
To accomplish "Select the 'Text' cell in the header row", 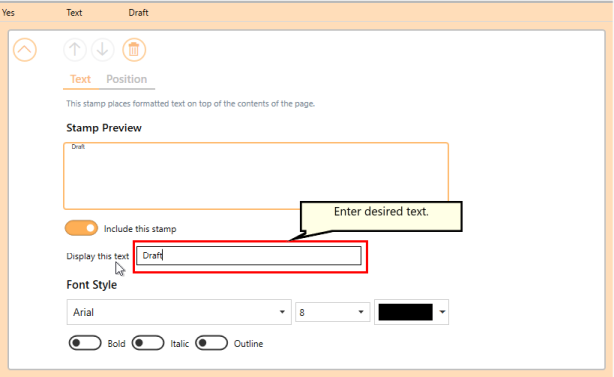I will point(74,13).
